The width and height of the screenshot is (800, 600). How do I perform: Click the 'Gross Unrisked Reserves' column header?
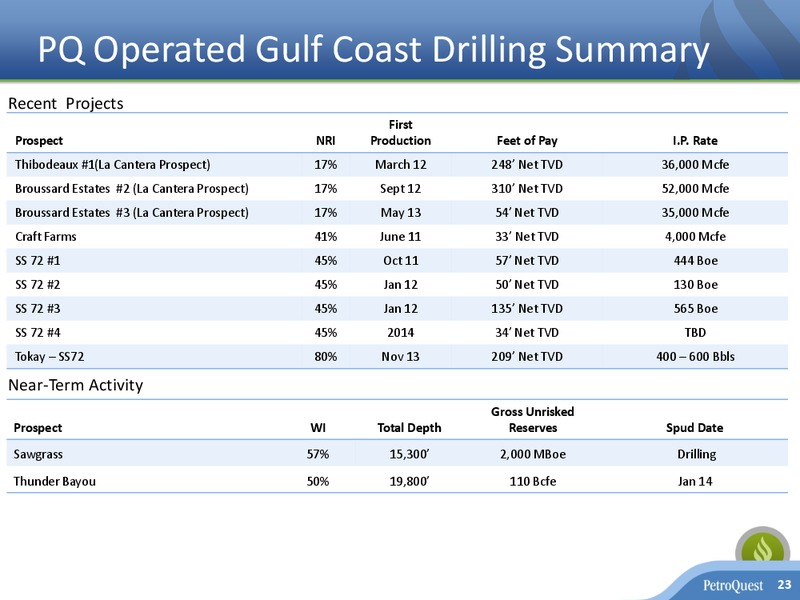tap(533, 420)
